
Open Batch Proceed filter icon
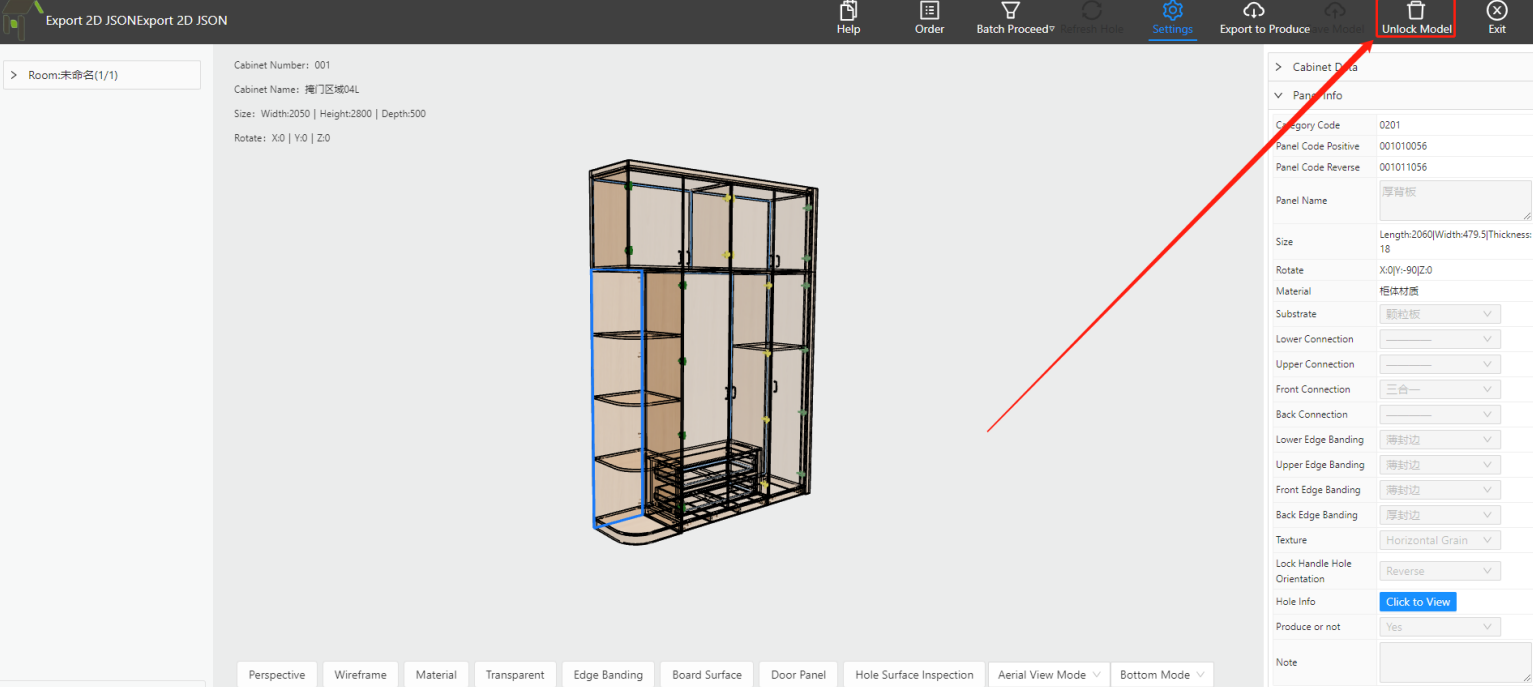(x=1011, y=11)
